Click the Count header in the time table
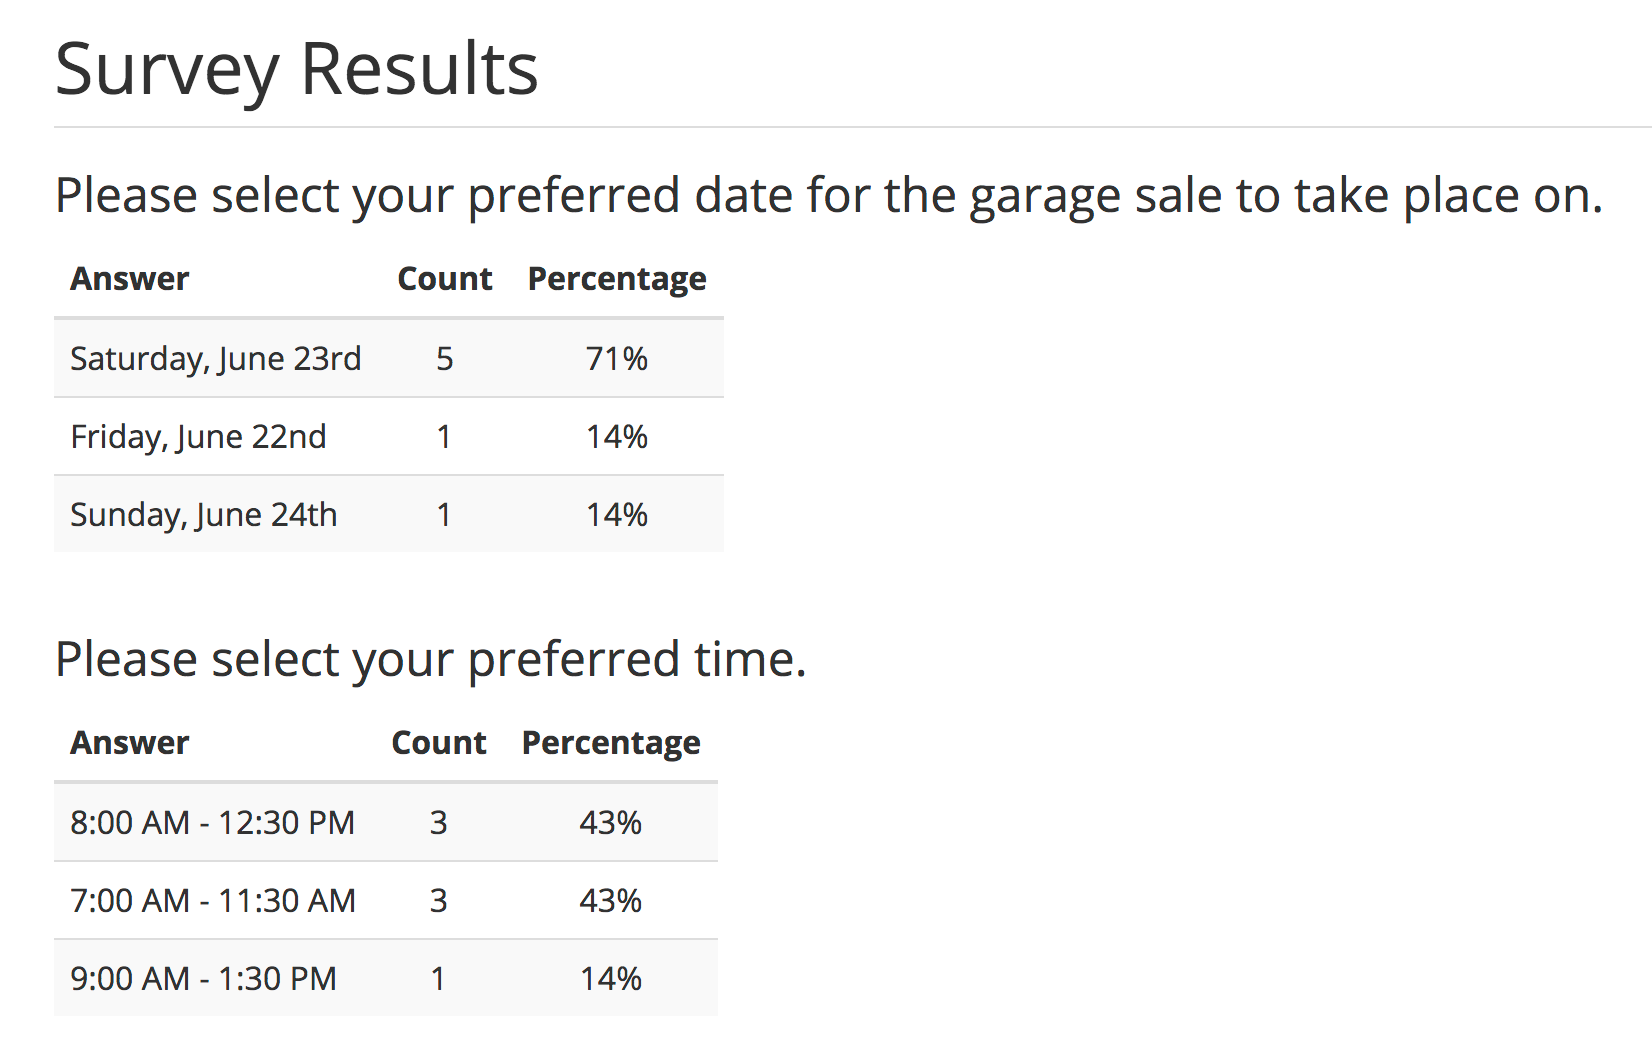Viewport: 1652px width, 1054px height. click(438, 743)
